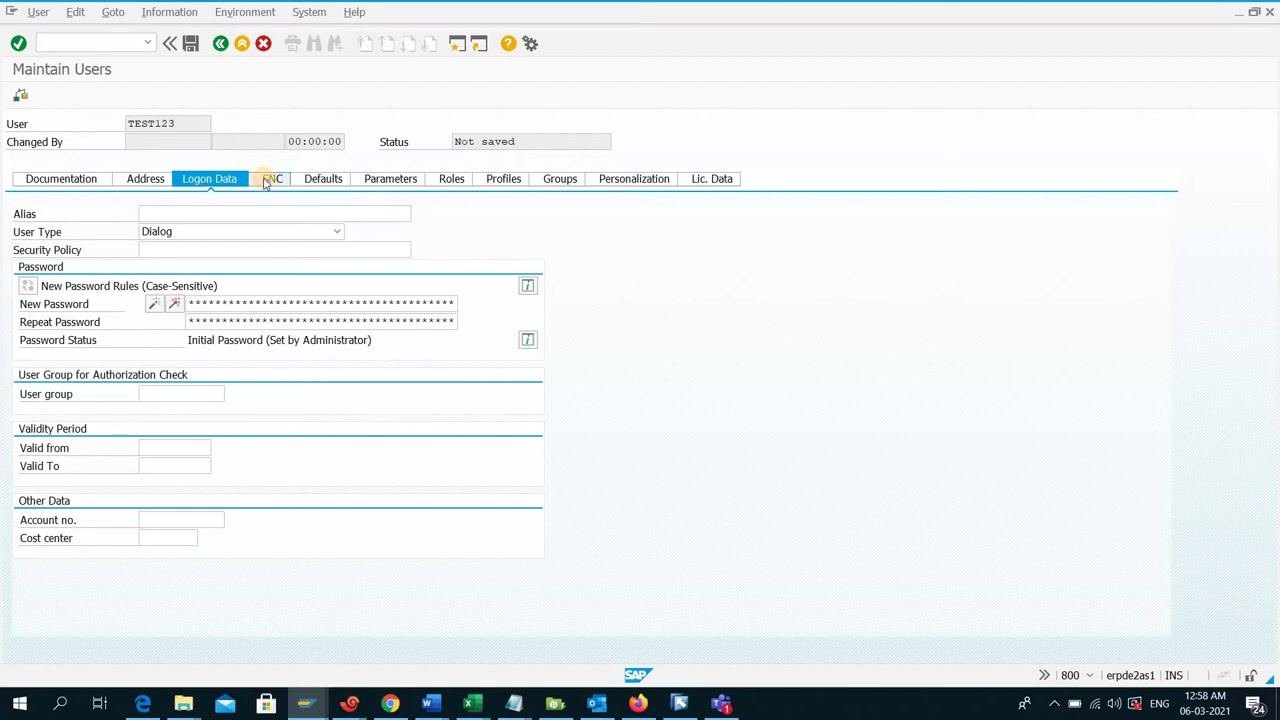Click the Deactivate Password icon
1280x720 pixels.
(x=174, y=304)
